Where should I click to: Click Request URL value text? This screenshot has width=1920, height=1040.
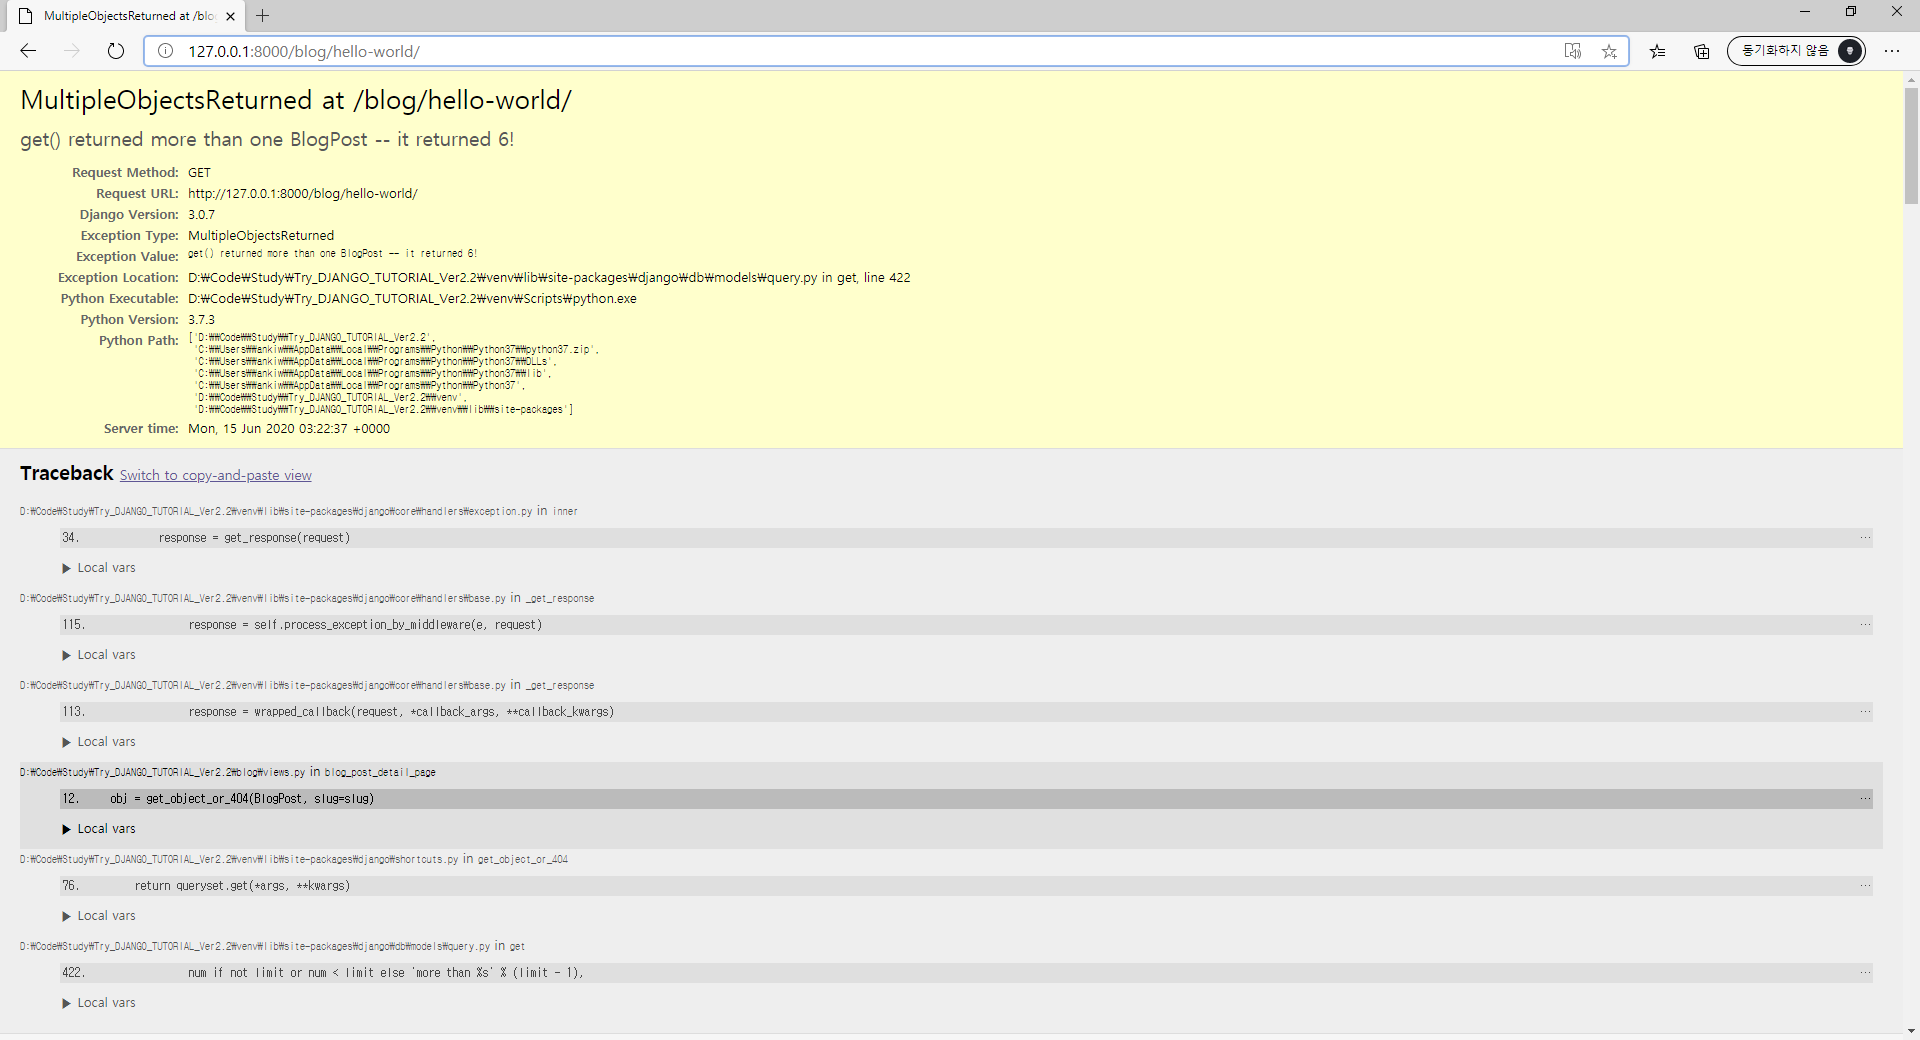[303, 194]
